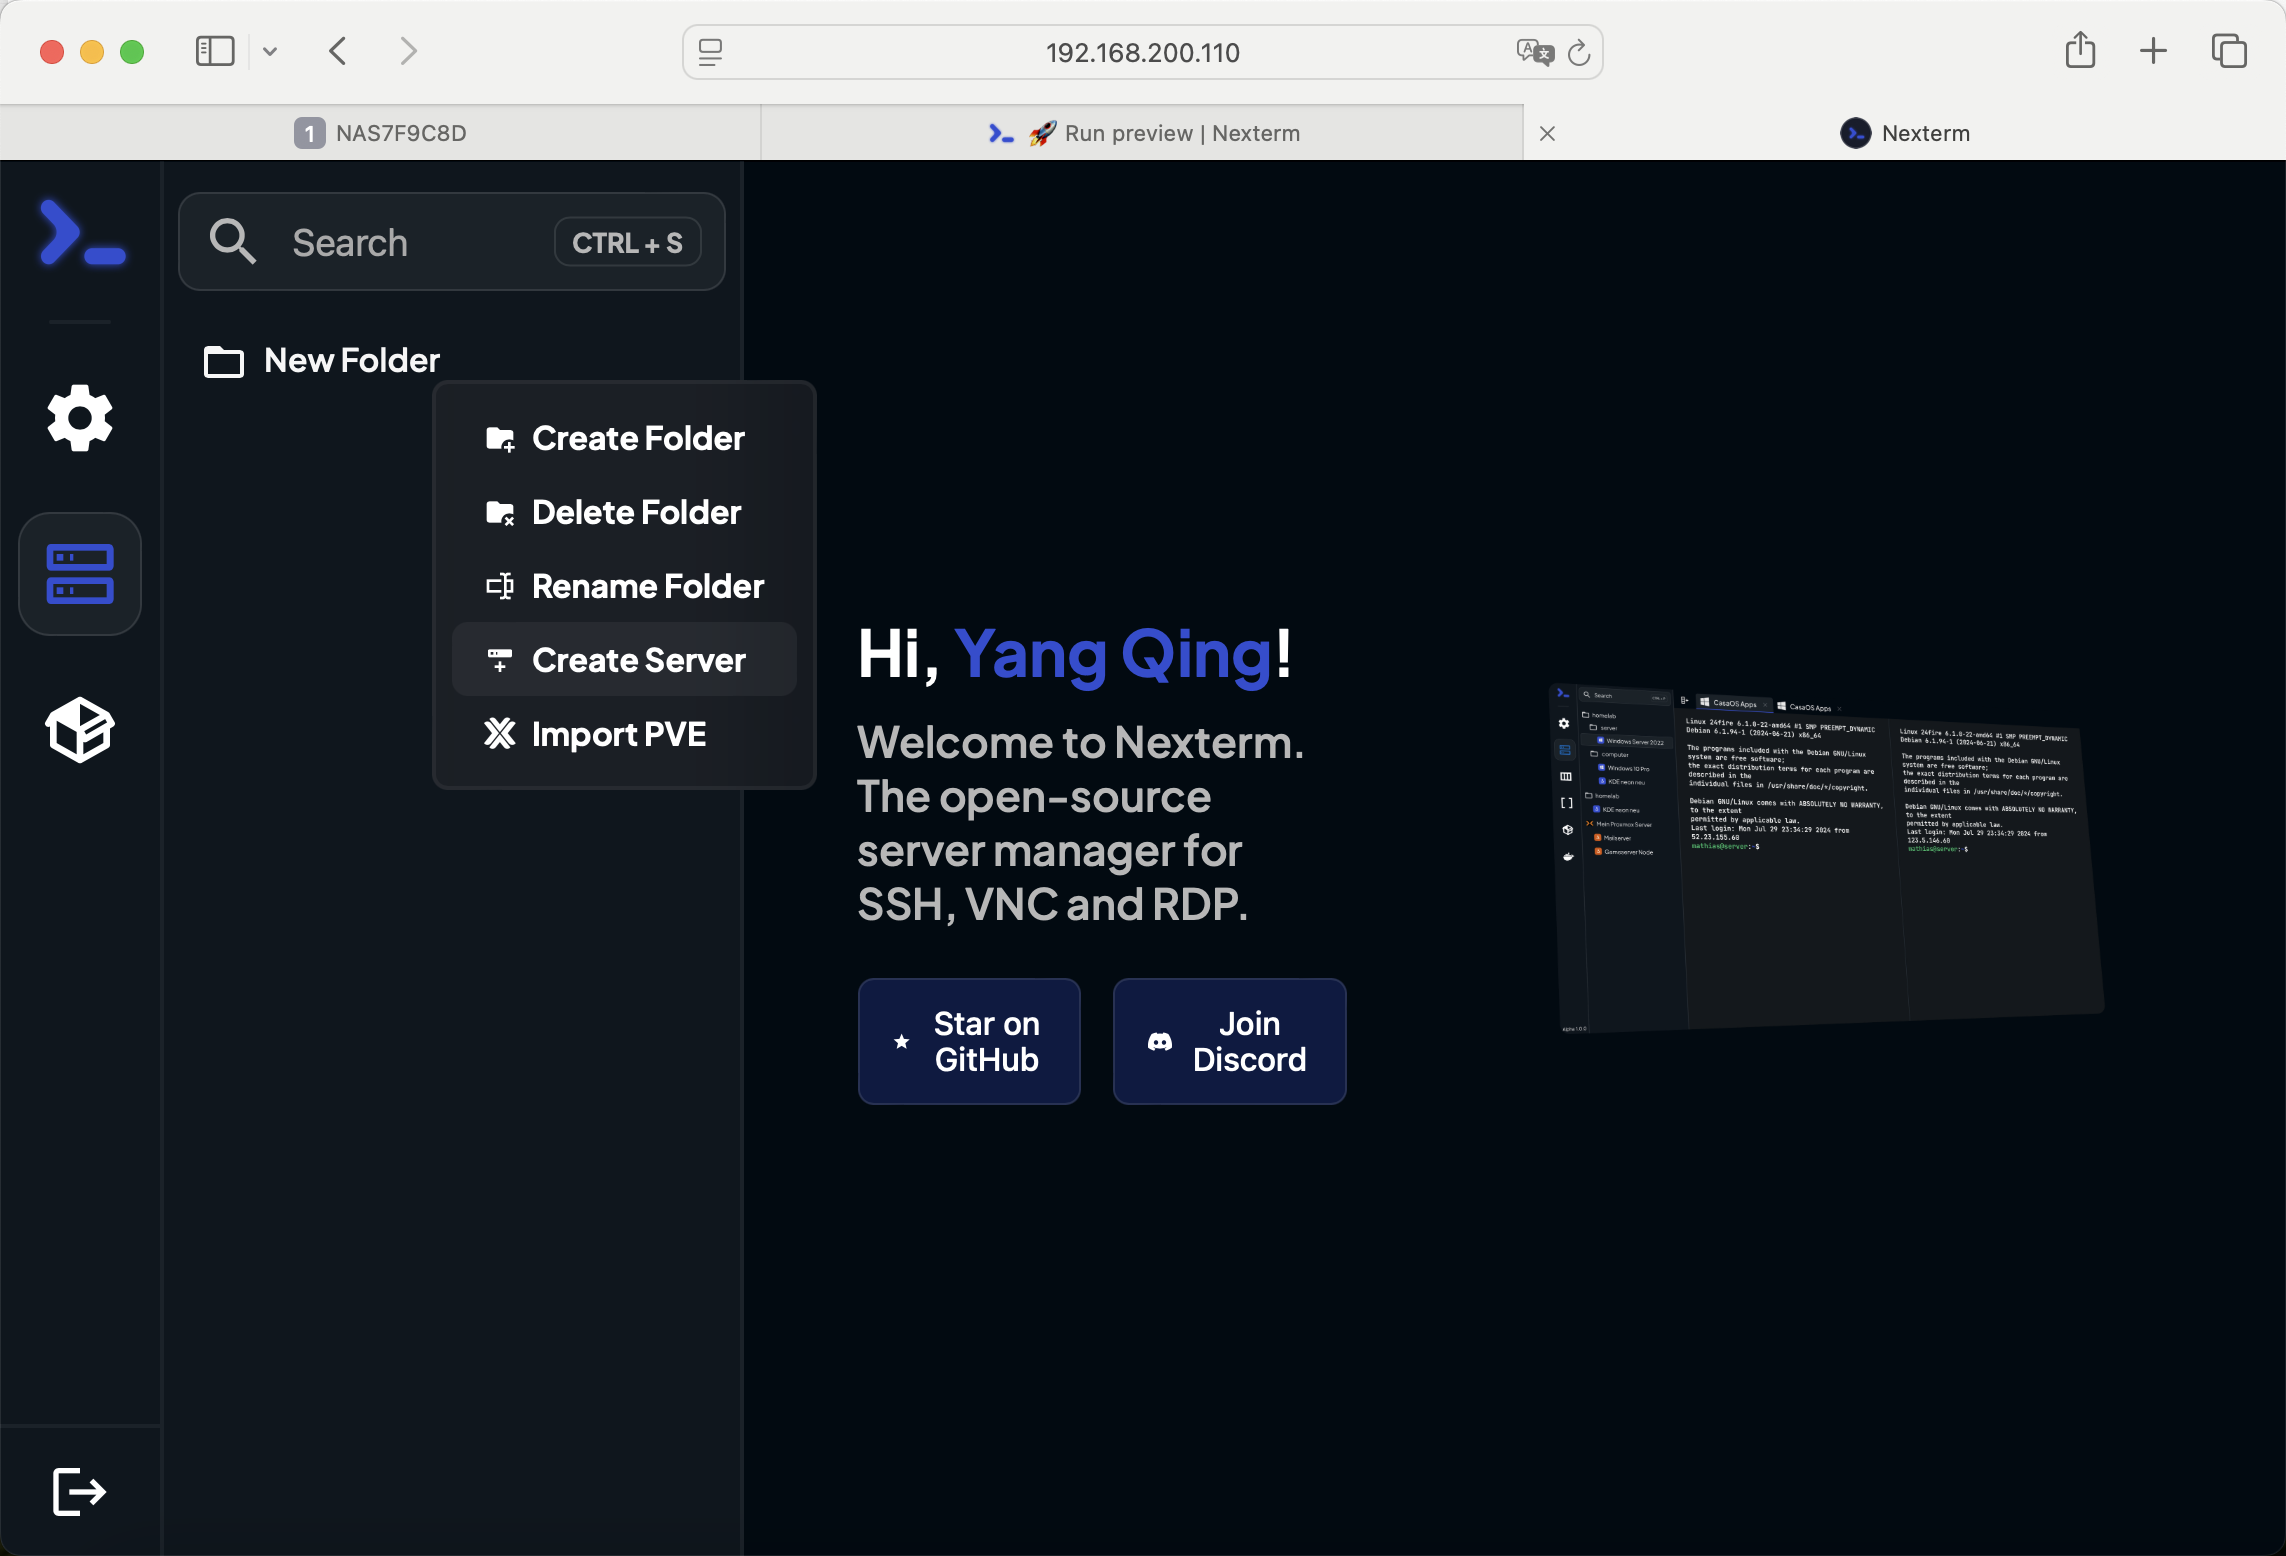The height and width of the screenshot is (1556, 2286).
Task: Click the Rename Folder entry icon
Action: (x=500, y=586)
